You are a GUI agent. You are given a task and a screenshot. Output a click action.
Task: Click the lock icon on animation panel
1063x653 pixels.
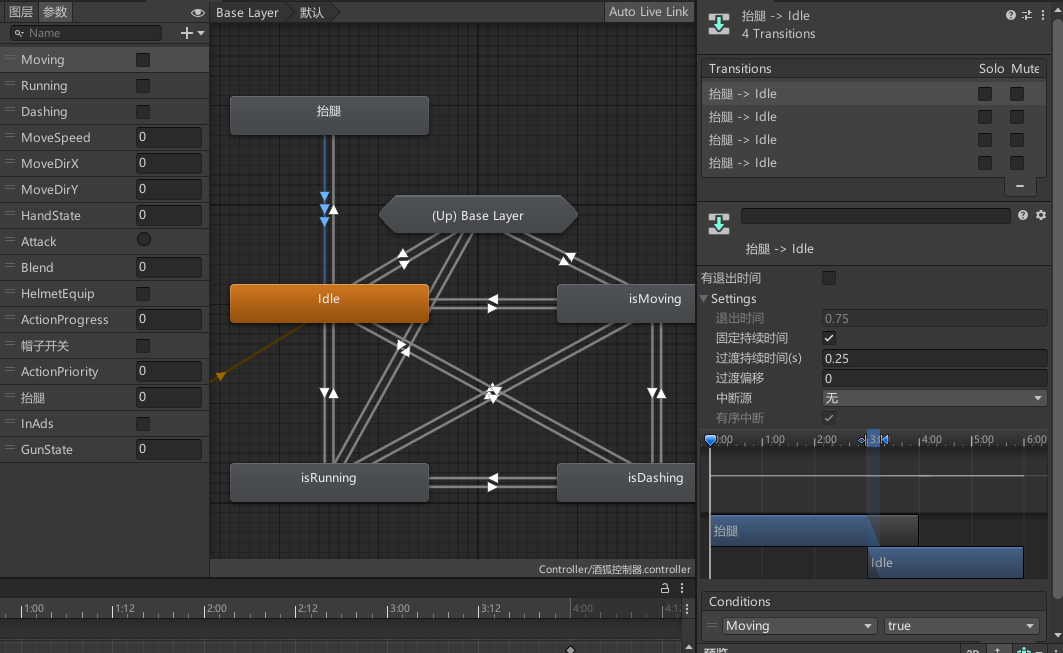click(x=665, y=589)
